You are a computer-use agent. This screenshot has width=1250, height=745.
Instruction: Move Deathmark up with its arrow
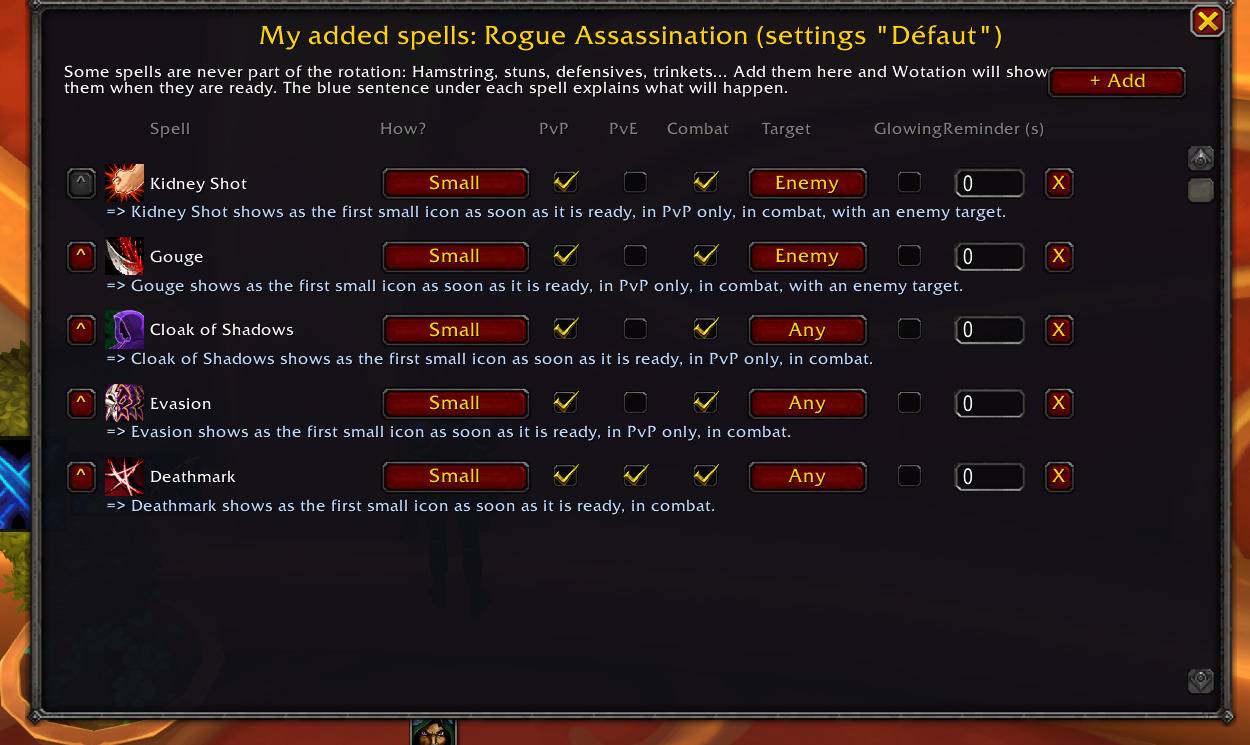point(81,476)
